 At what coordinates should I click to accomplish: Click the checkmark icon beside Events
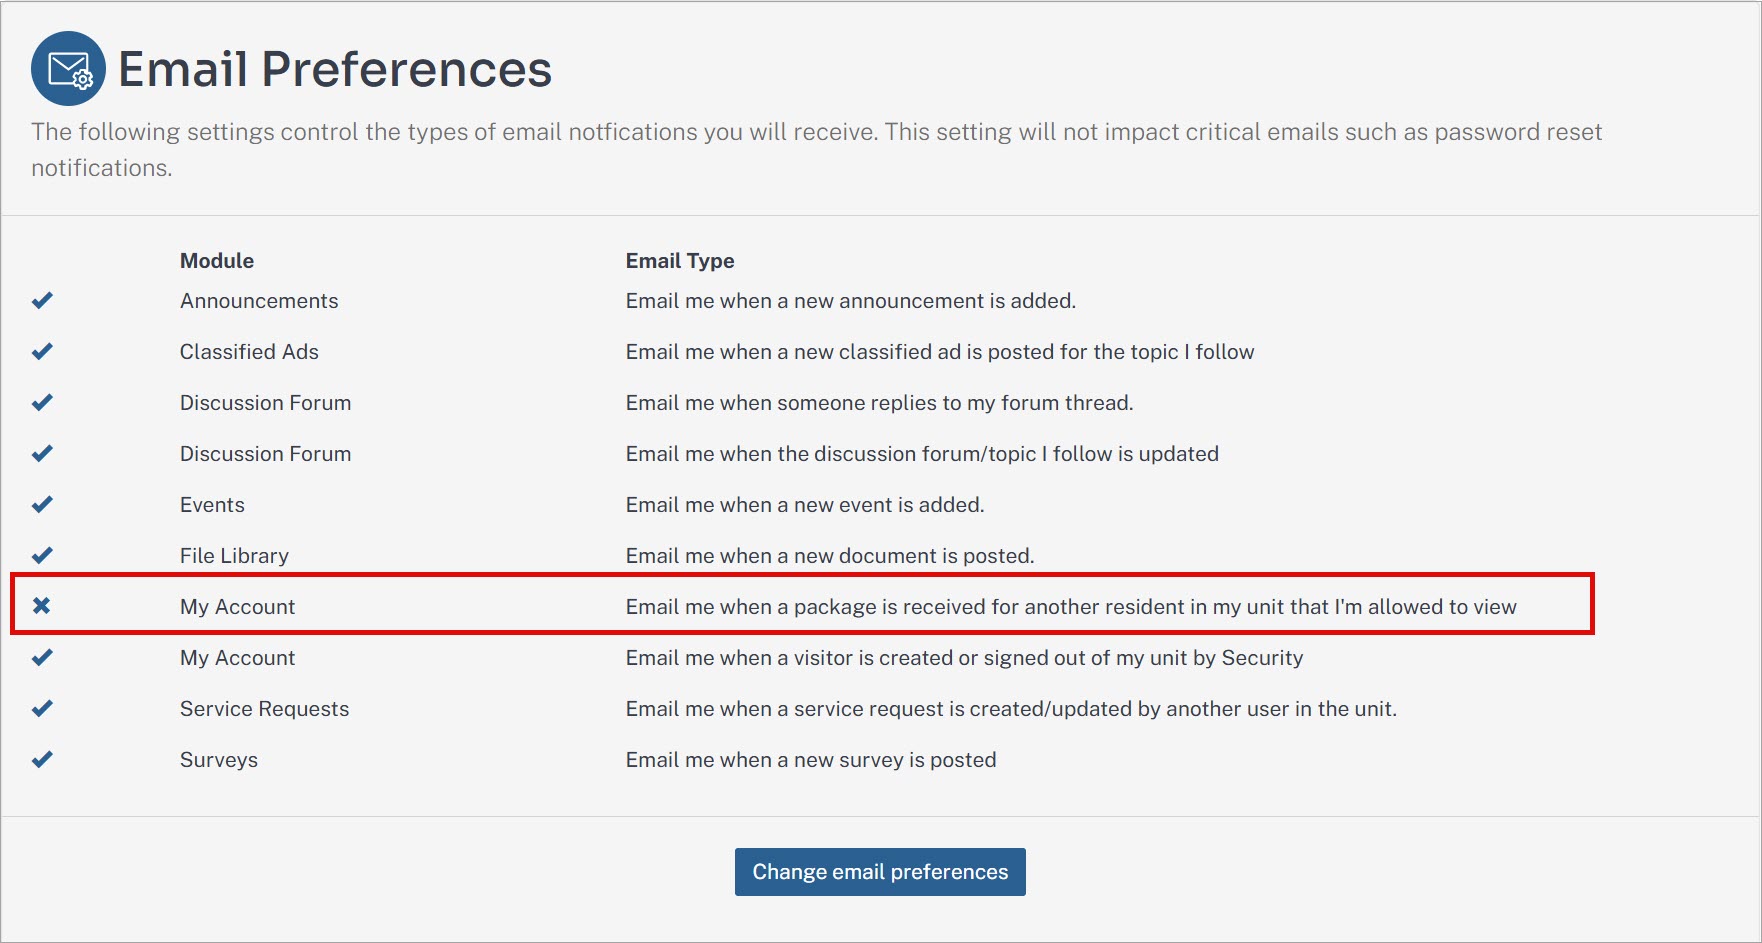[42, 504]
